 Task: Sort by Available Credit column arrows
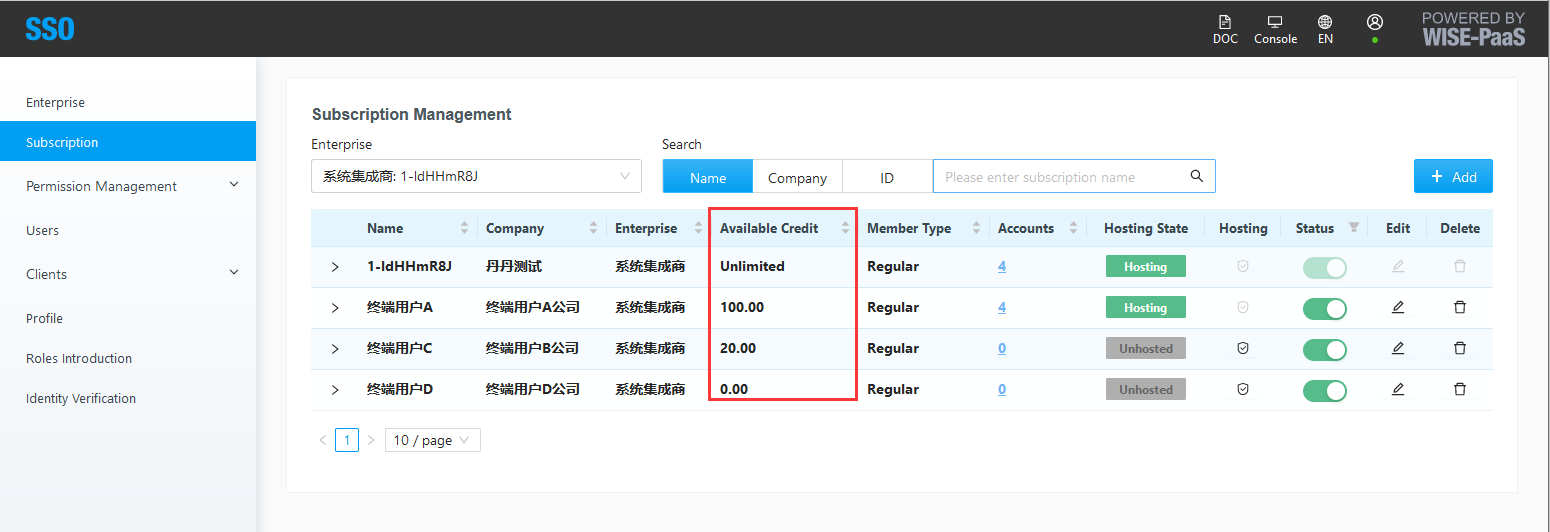846,228
